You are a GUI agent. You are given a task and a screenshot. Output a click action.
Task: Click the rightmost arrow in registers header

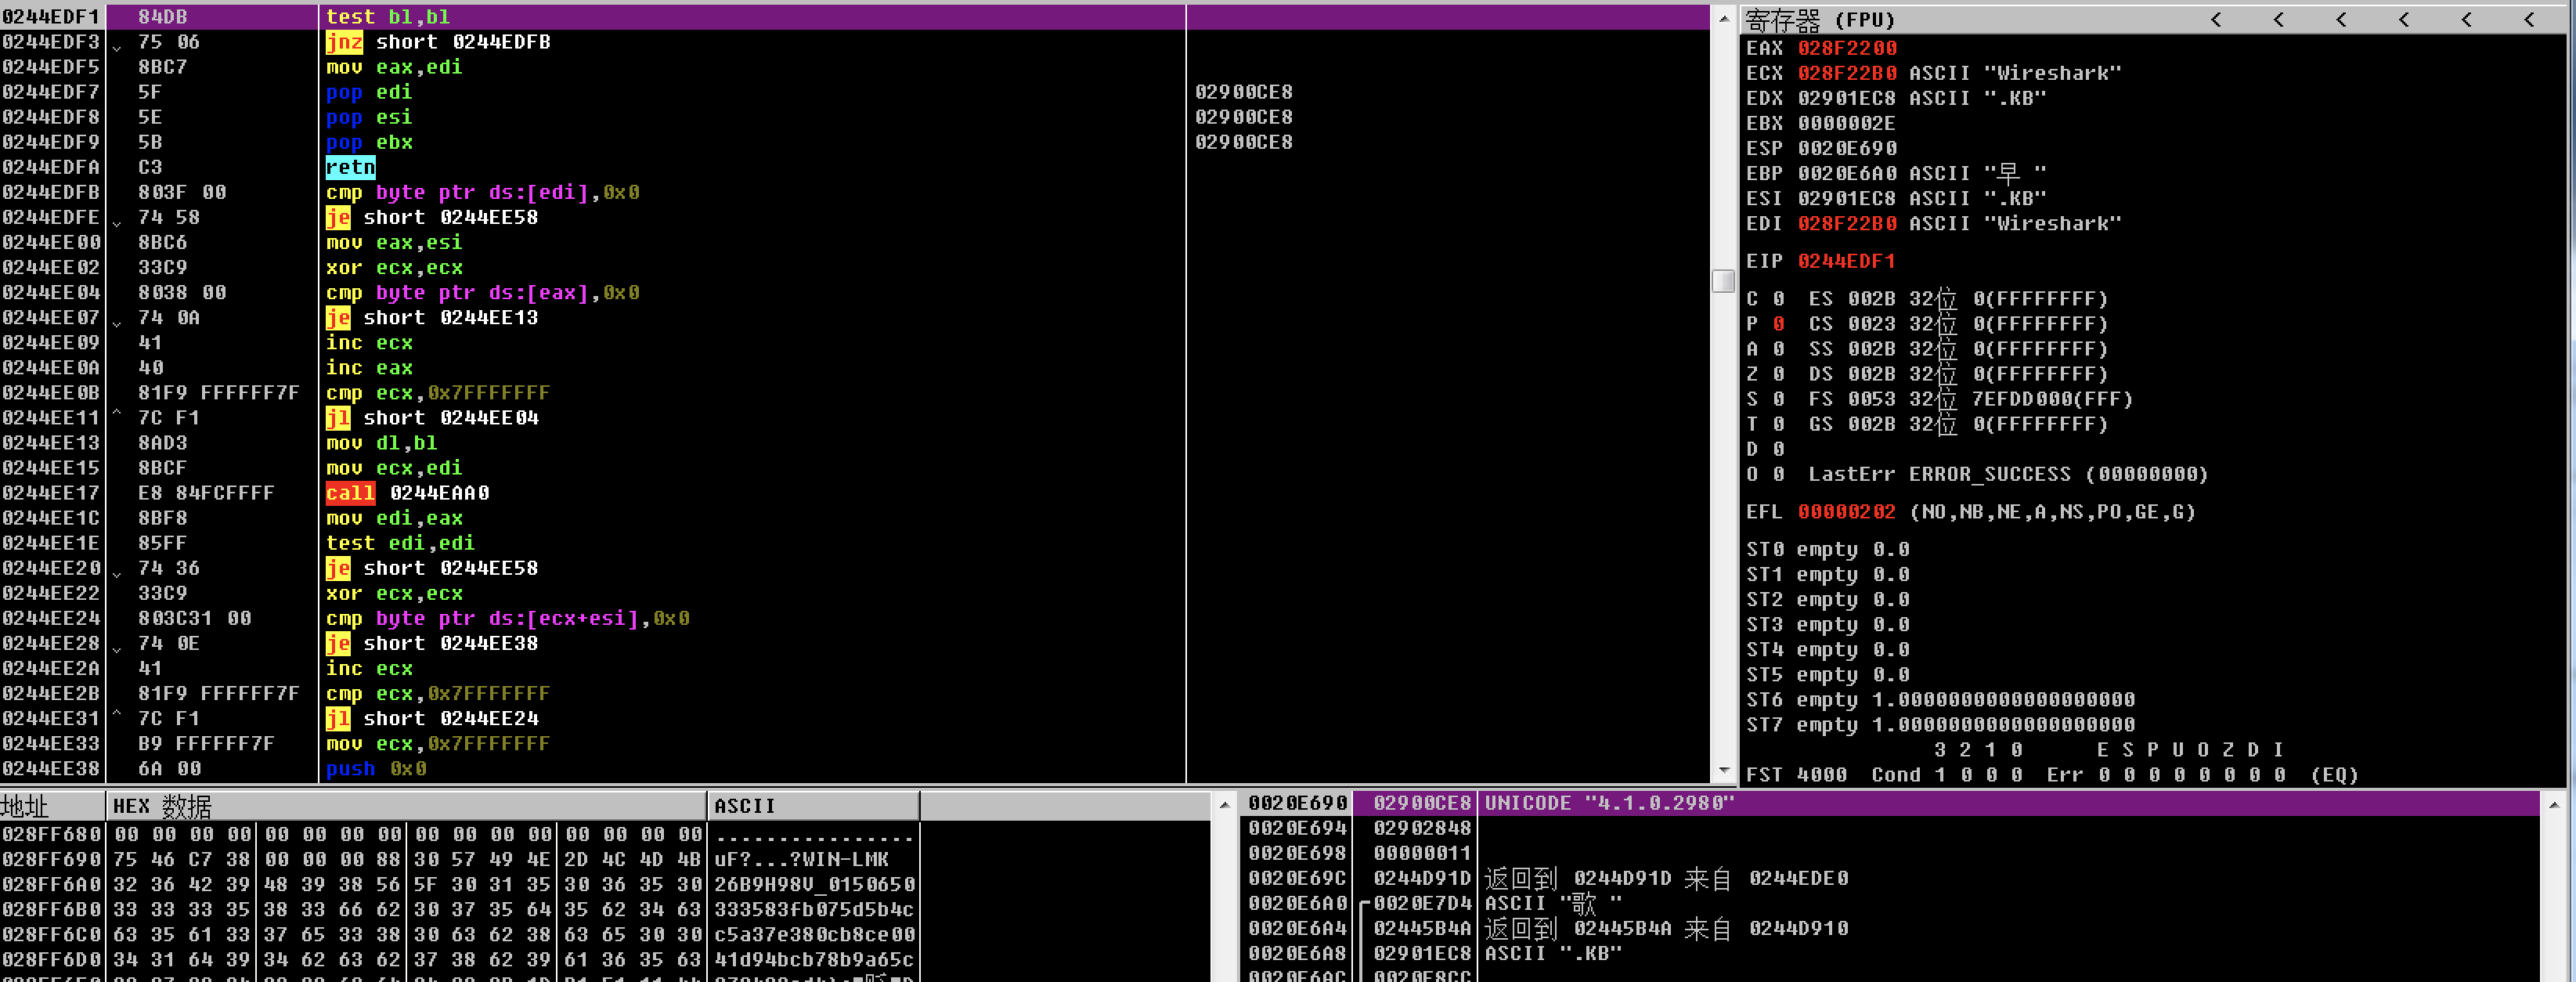(x=2529, y=19)
